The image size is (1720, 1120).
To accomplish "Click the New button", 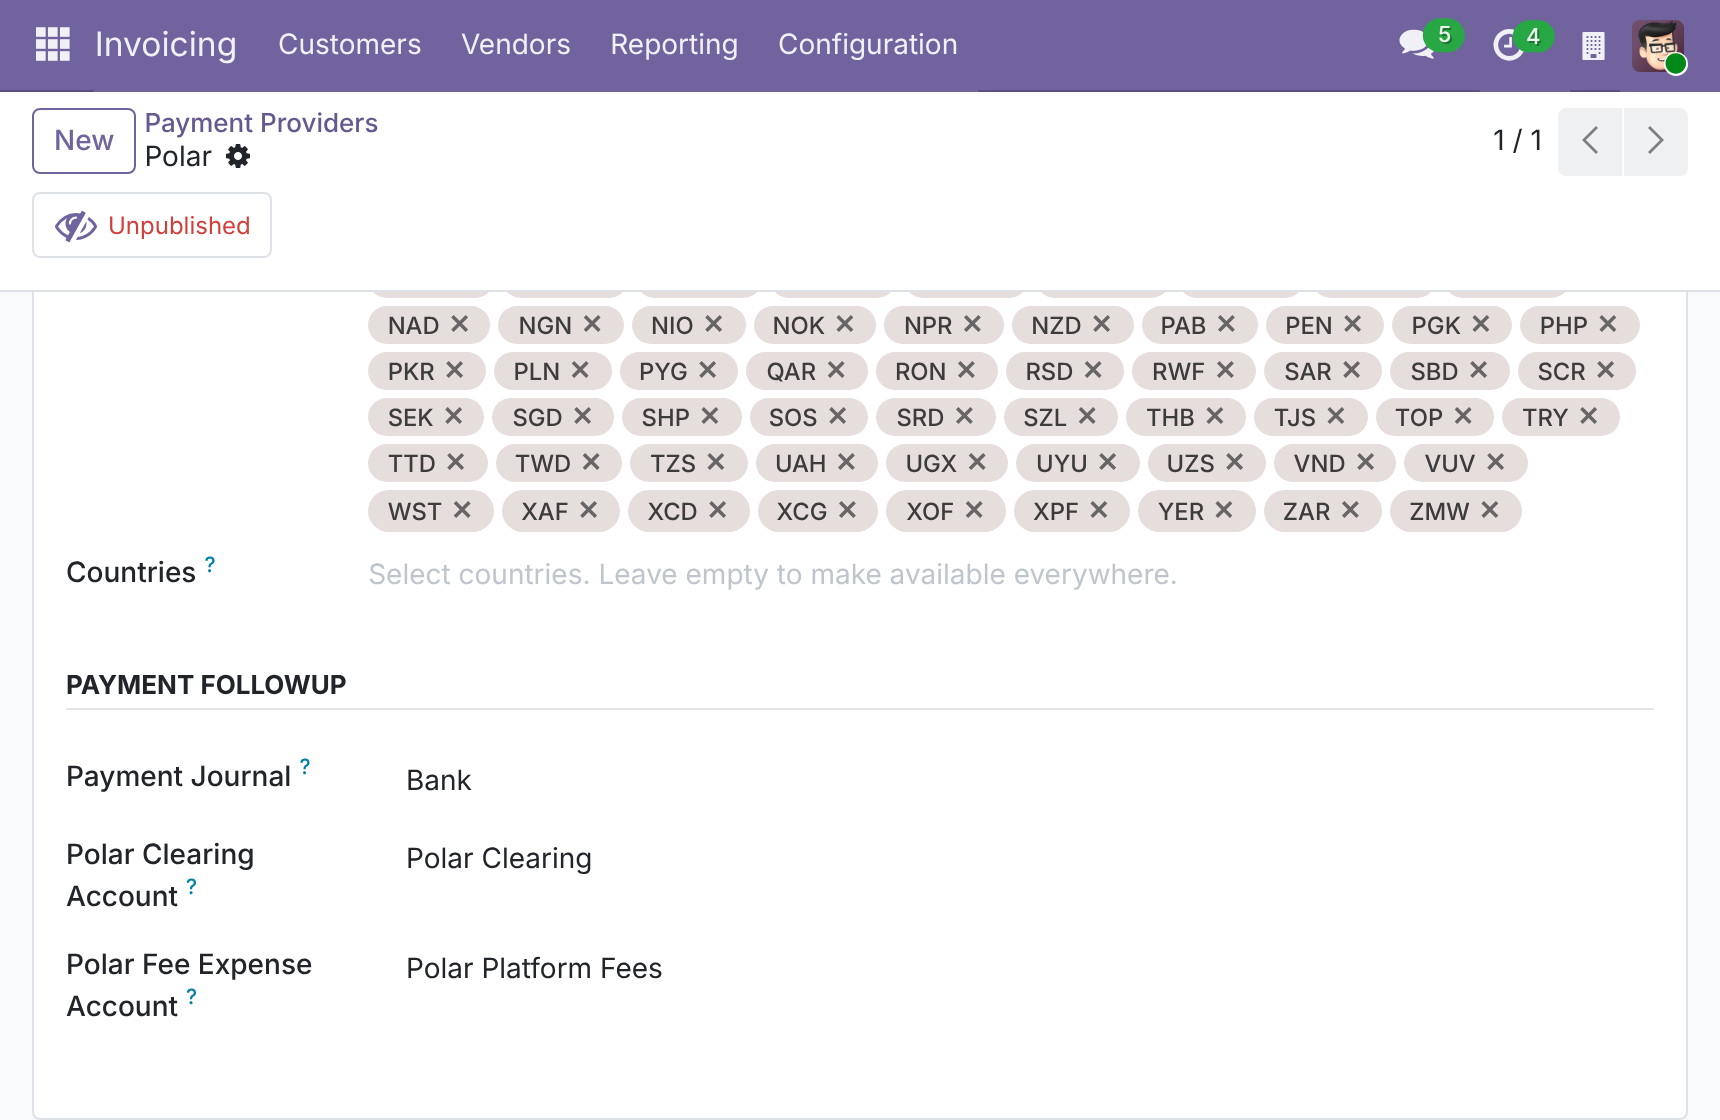I will pos(84,141).
